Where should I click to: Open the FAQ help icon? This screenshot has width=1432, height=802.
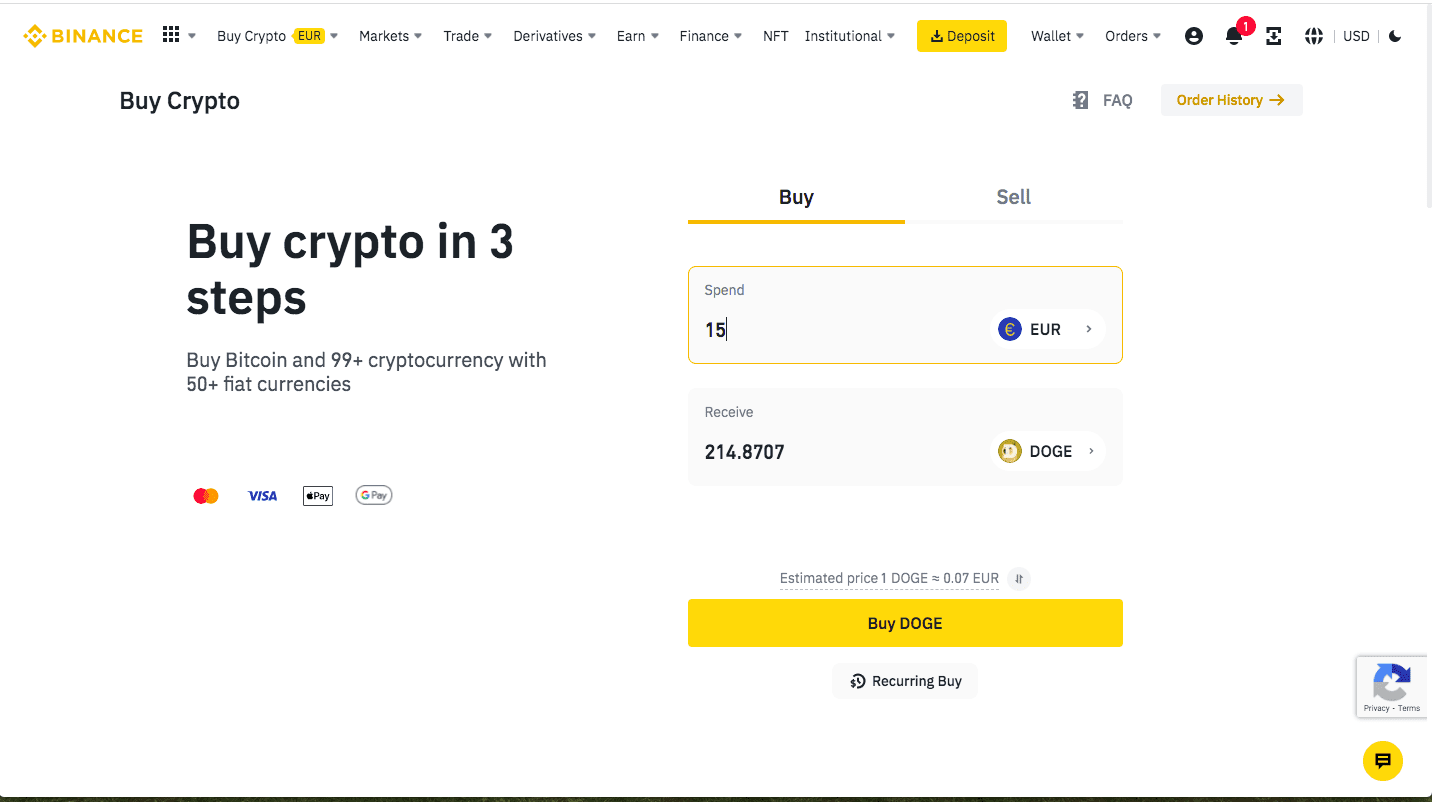[1080, 100]
